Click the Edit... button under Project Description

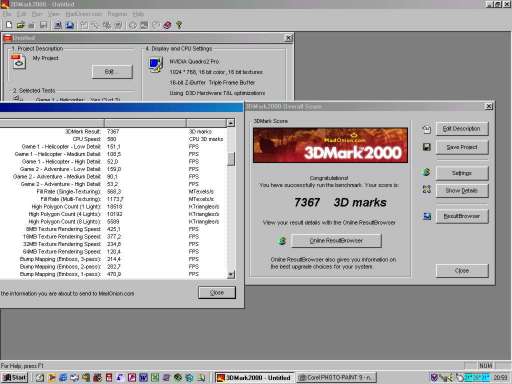pos(112,72)
